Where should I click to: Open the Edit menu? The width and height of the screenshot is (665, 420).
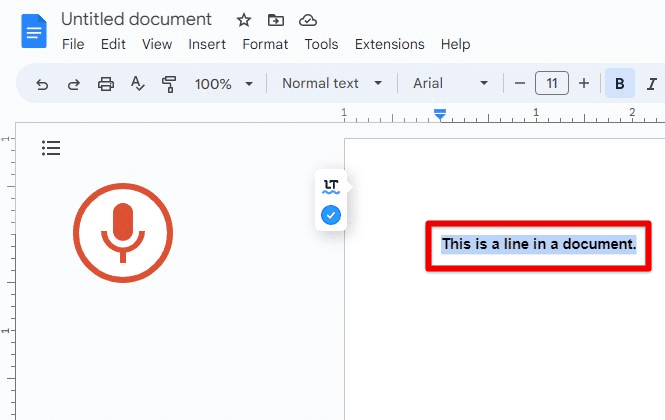113,44
